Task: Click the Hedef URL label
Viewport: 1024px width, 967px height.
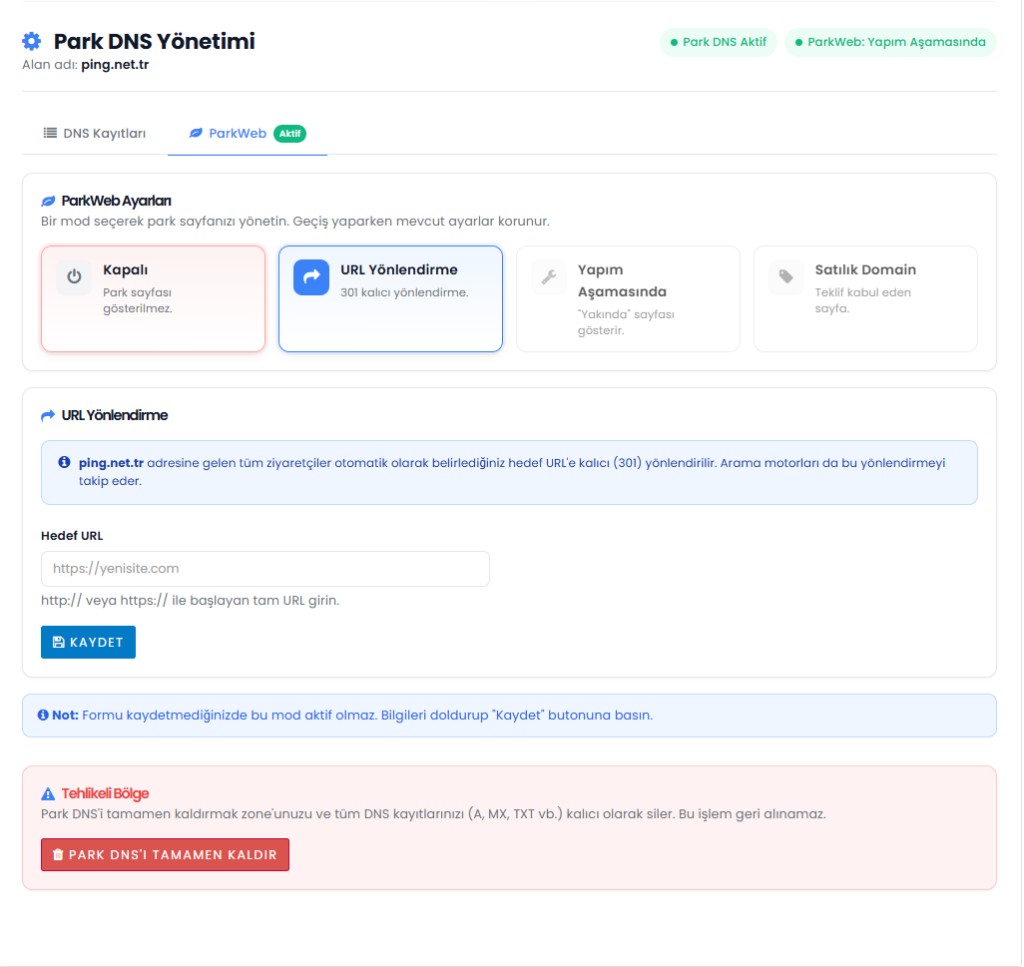Action: pyautogui.click(x=72, y=535)
